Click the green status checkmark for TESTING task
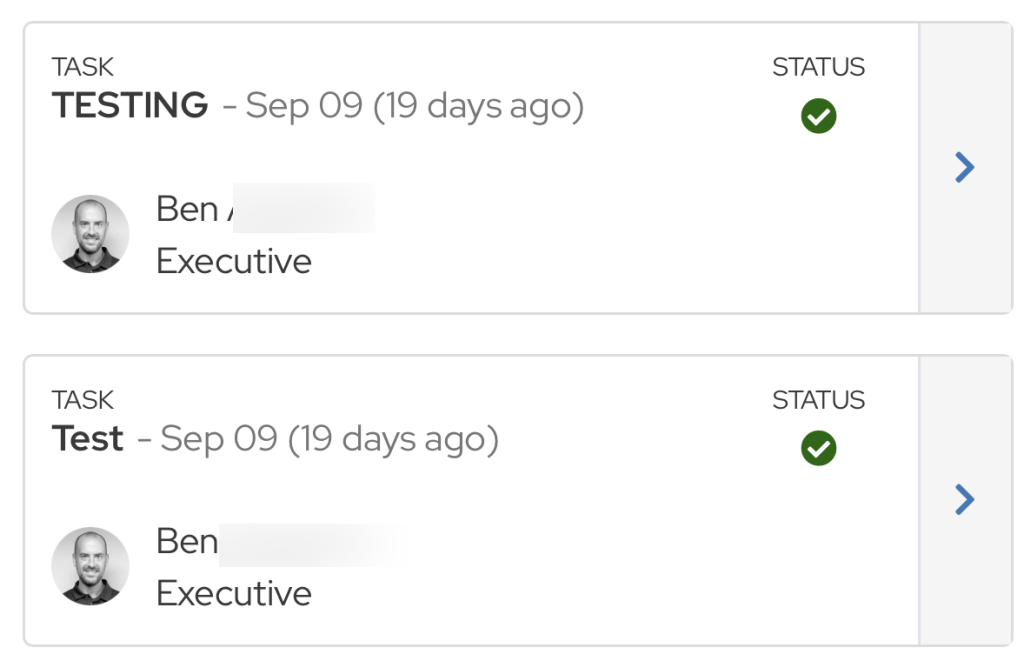The width and height of the screenshot is (1024, 661). pyautogui.click(x=818, y=117)
